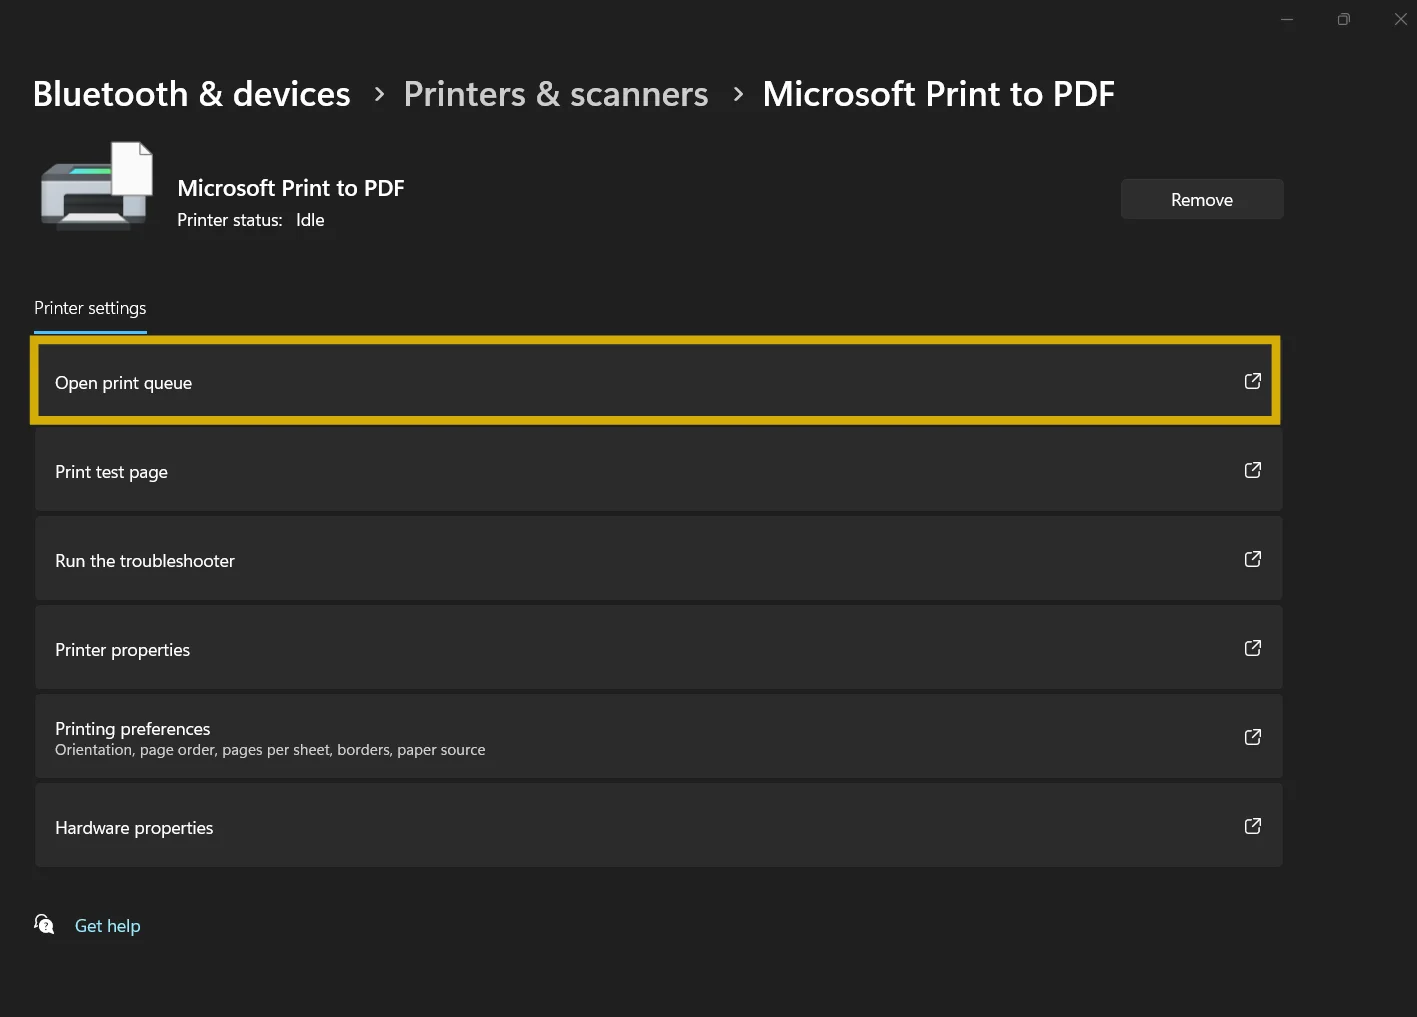Screen dimensions: 1417x1017
Task: Click the Microsoft Print to PDF page title
Action: coord(938,94)
